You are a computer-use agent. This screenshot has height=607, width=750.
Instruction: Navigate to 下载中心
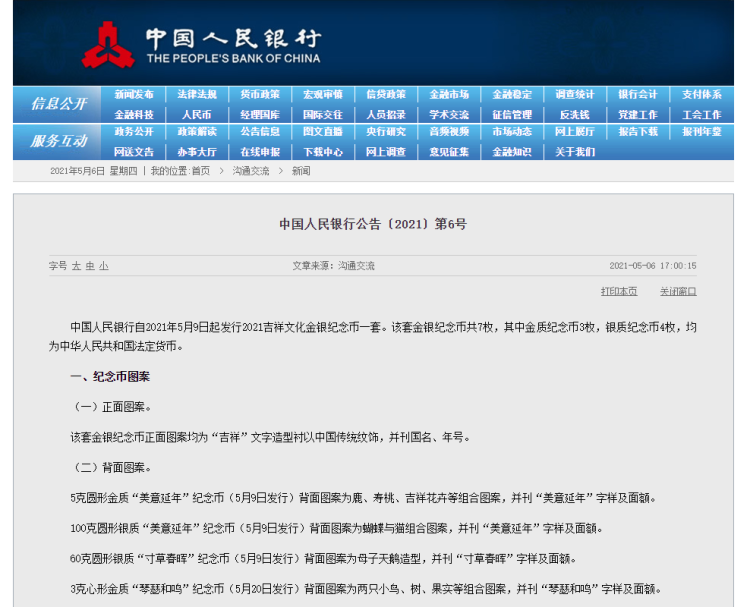pos(323,152)
